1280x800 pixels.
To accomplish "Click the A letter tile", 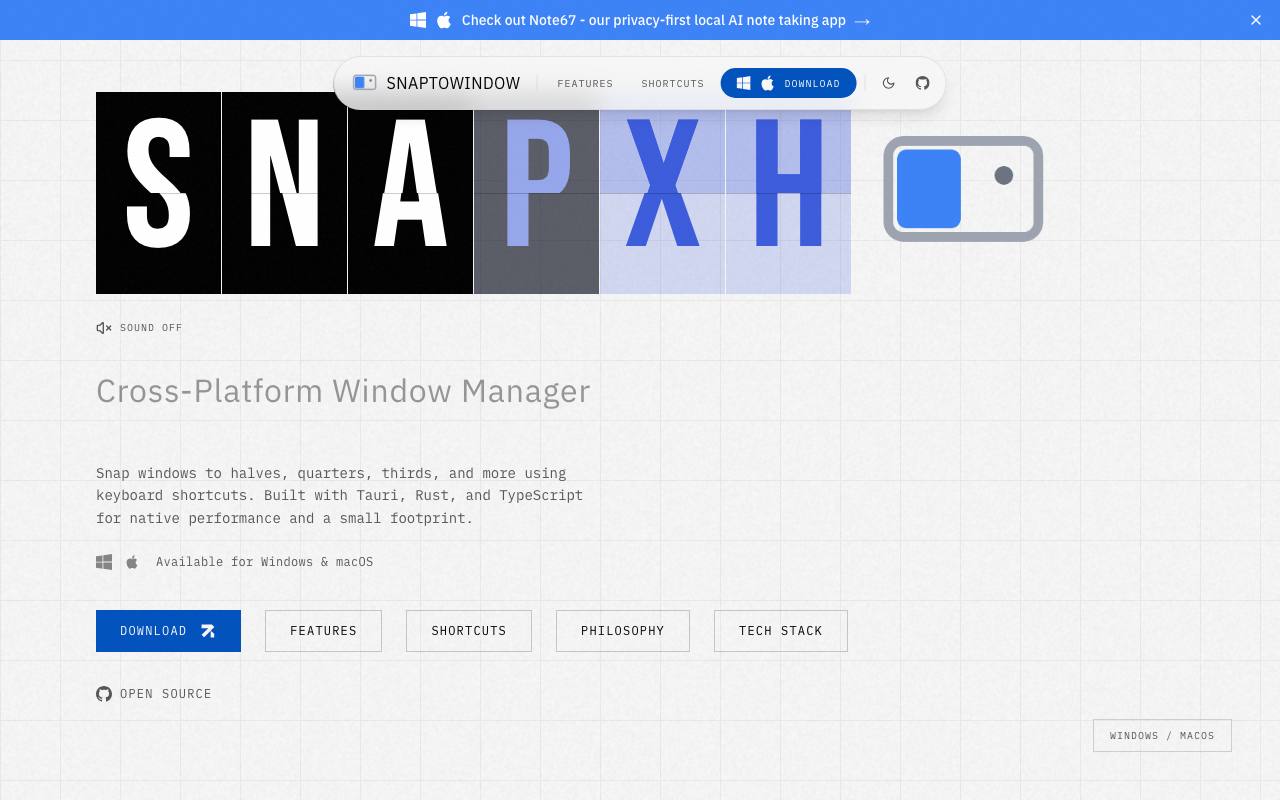I will pos(410,193).
